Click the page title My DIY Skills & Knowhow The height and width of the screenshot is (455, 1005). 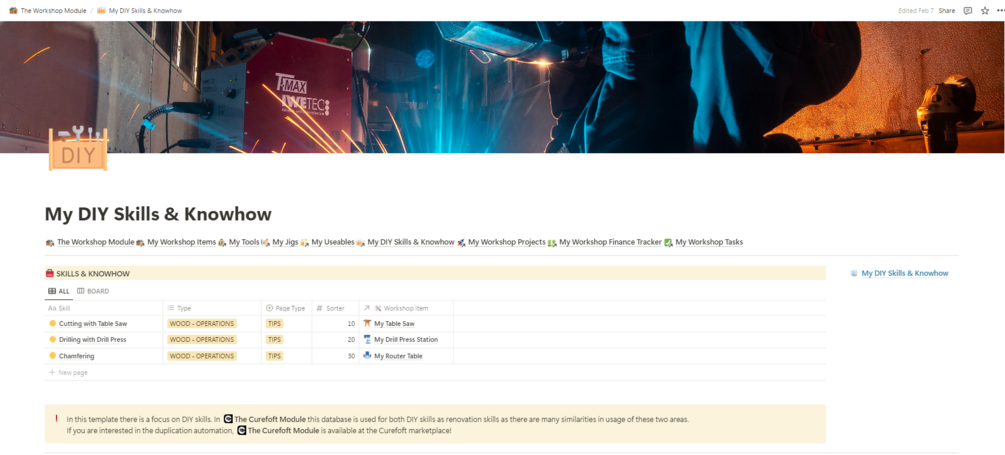click(x=158, y=213)
